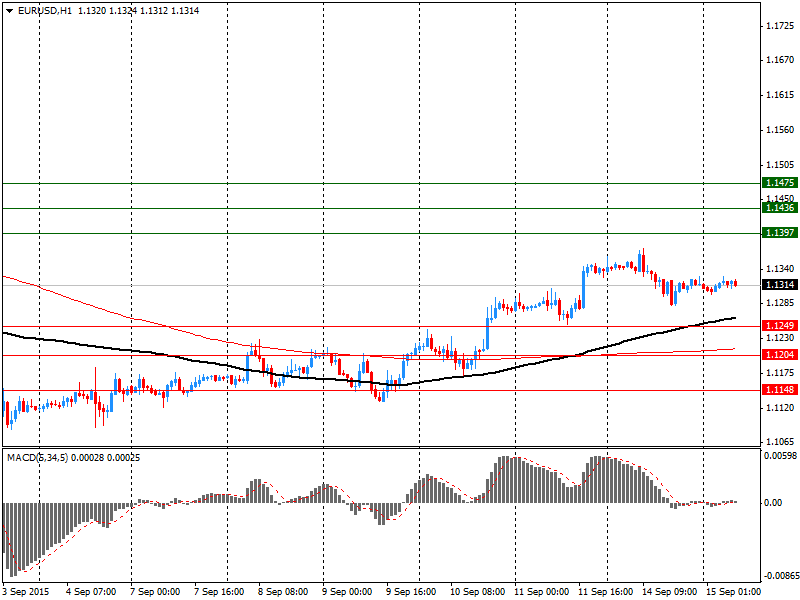Image resolution: width=800 pixels, height=600 pixels.
Task: Click the 1.1615 price scale value
Action: (x=781, y=95)
